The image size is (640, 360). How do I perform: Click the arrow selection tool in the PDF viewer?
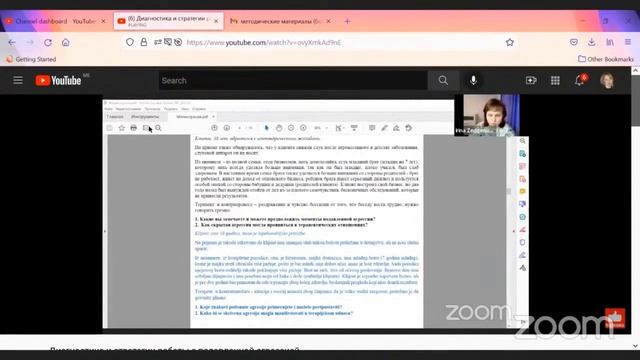(x=267, y=128)
